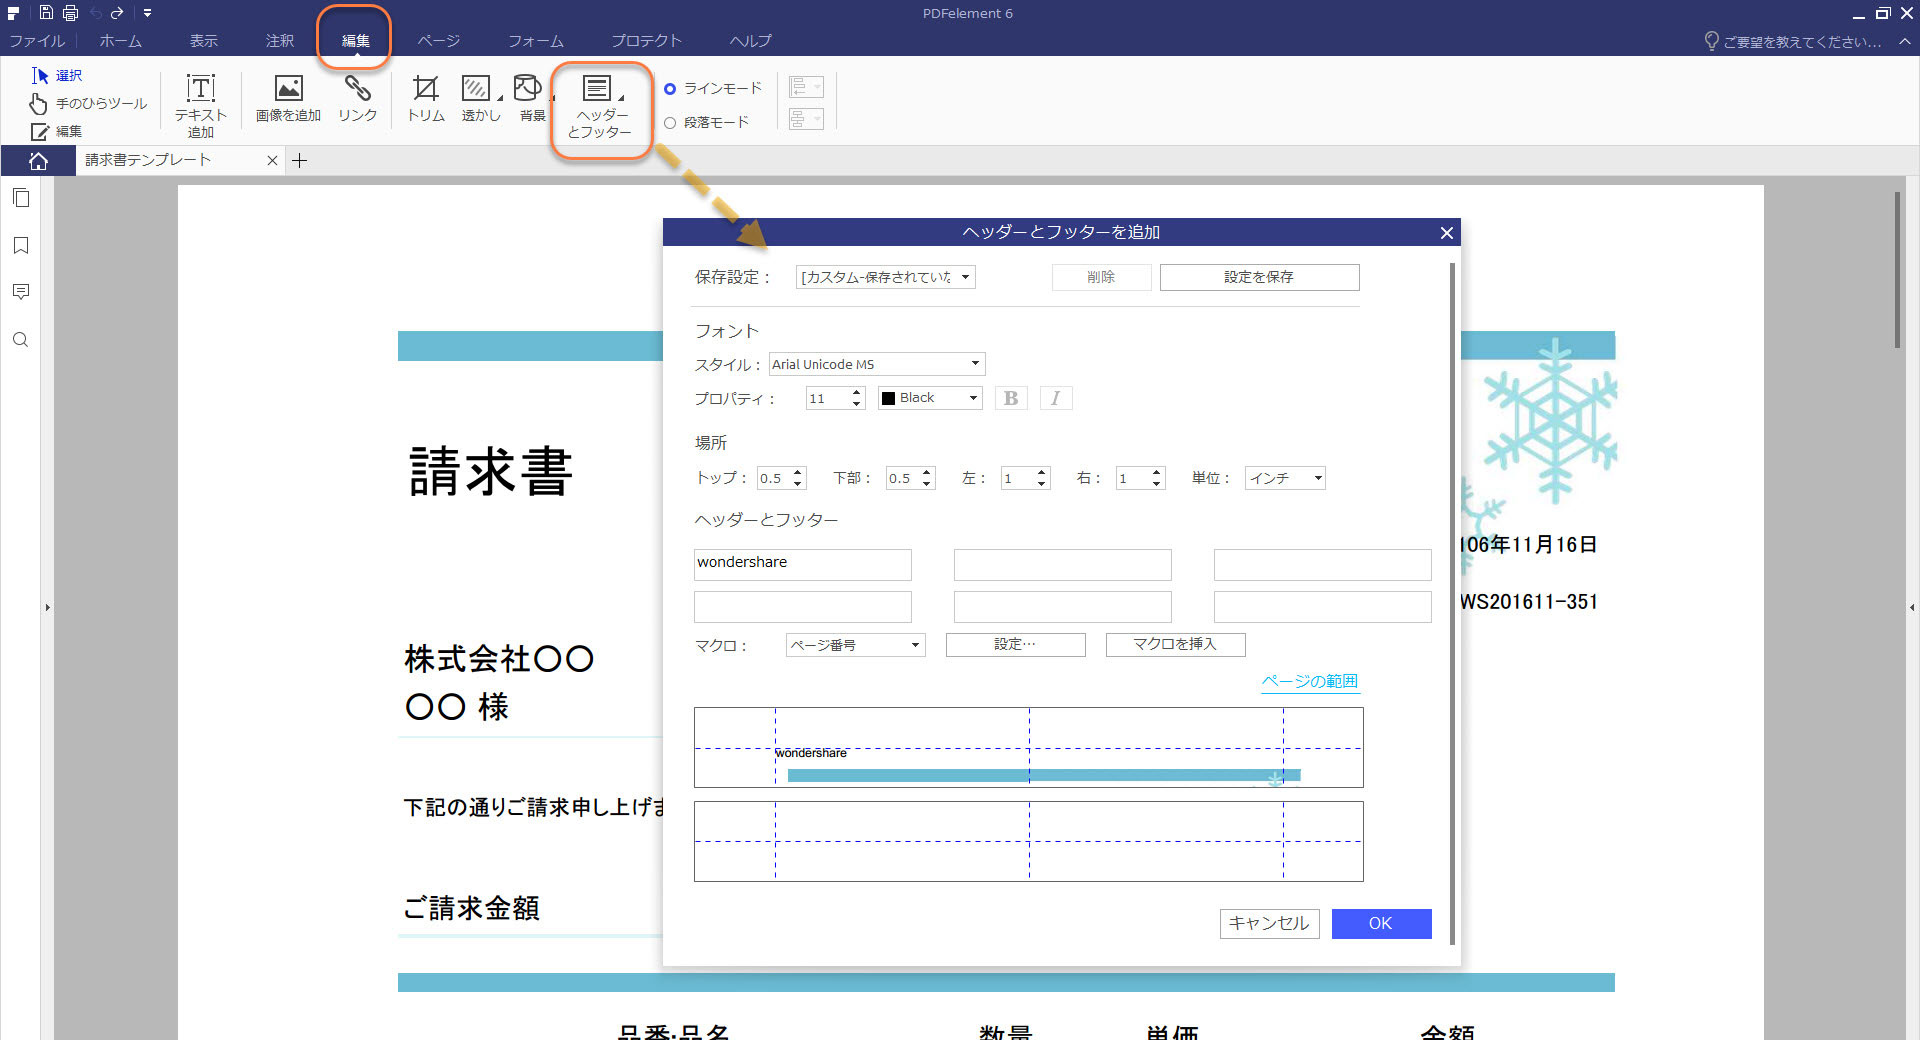This screenshot has height=1040, width=1920.
Task: Open the Black font color dropdown
Action: coord(930,398)
